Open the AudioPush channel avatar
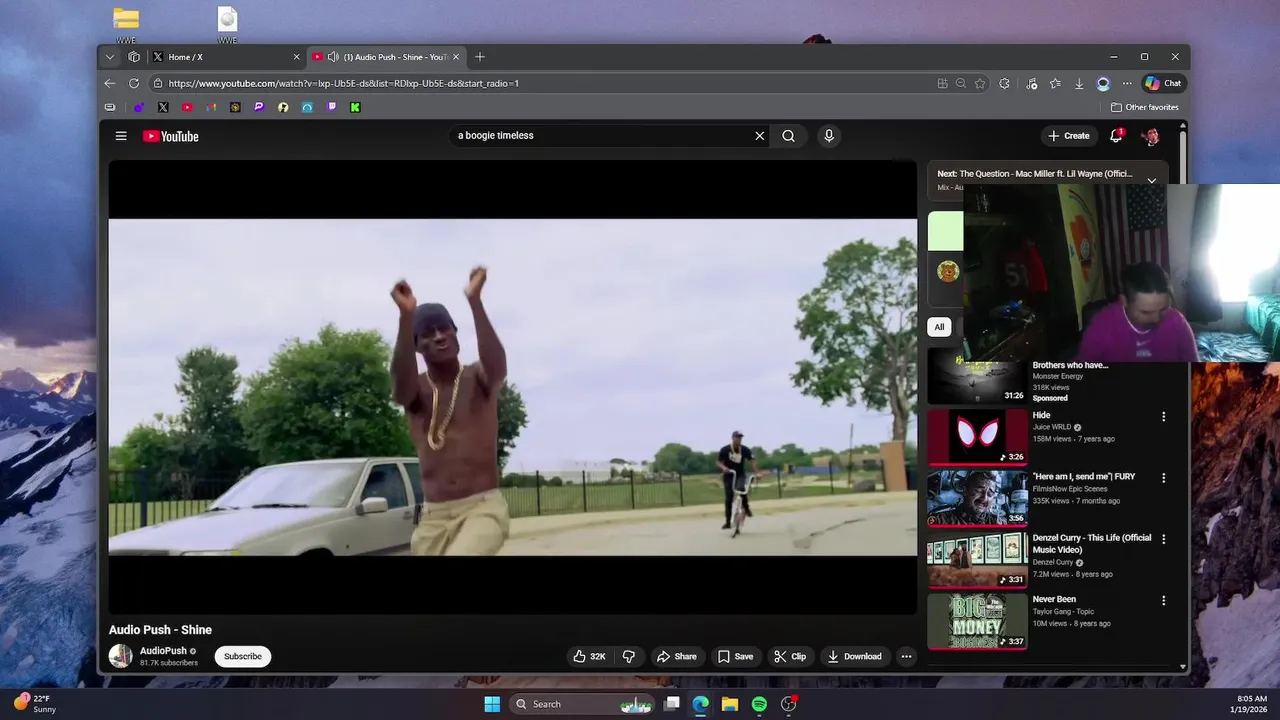 (121, 656)
